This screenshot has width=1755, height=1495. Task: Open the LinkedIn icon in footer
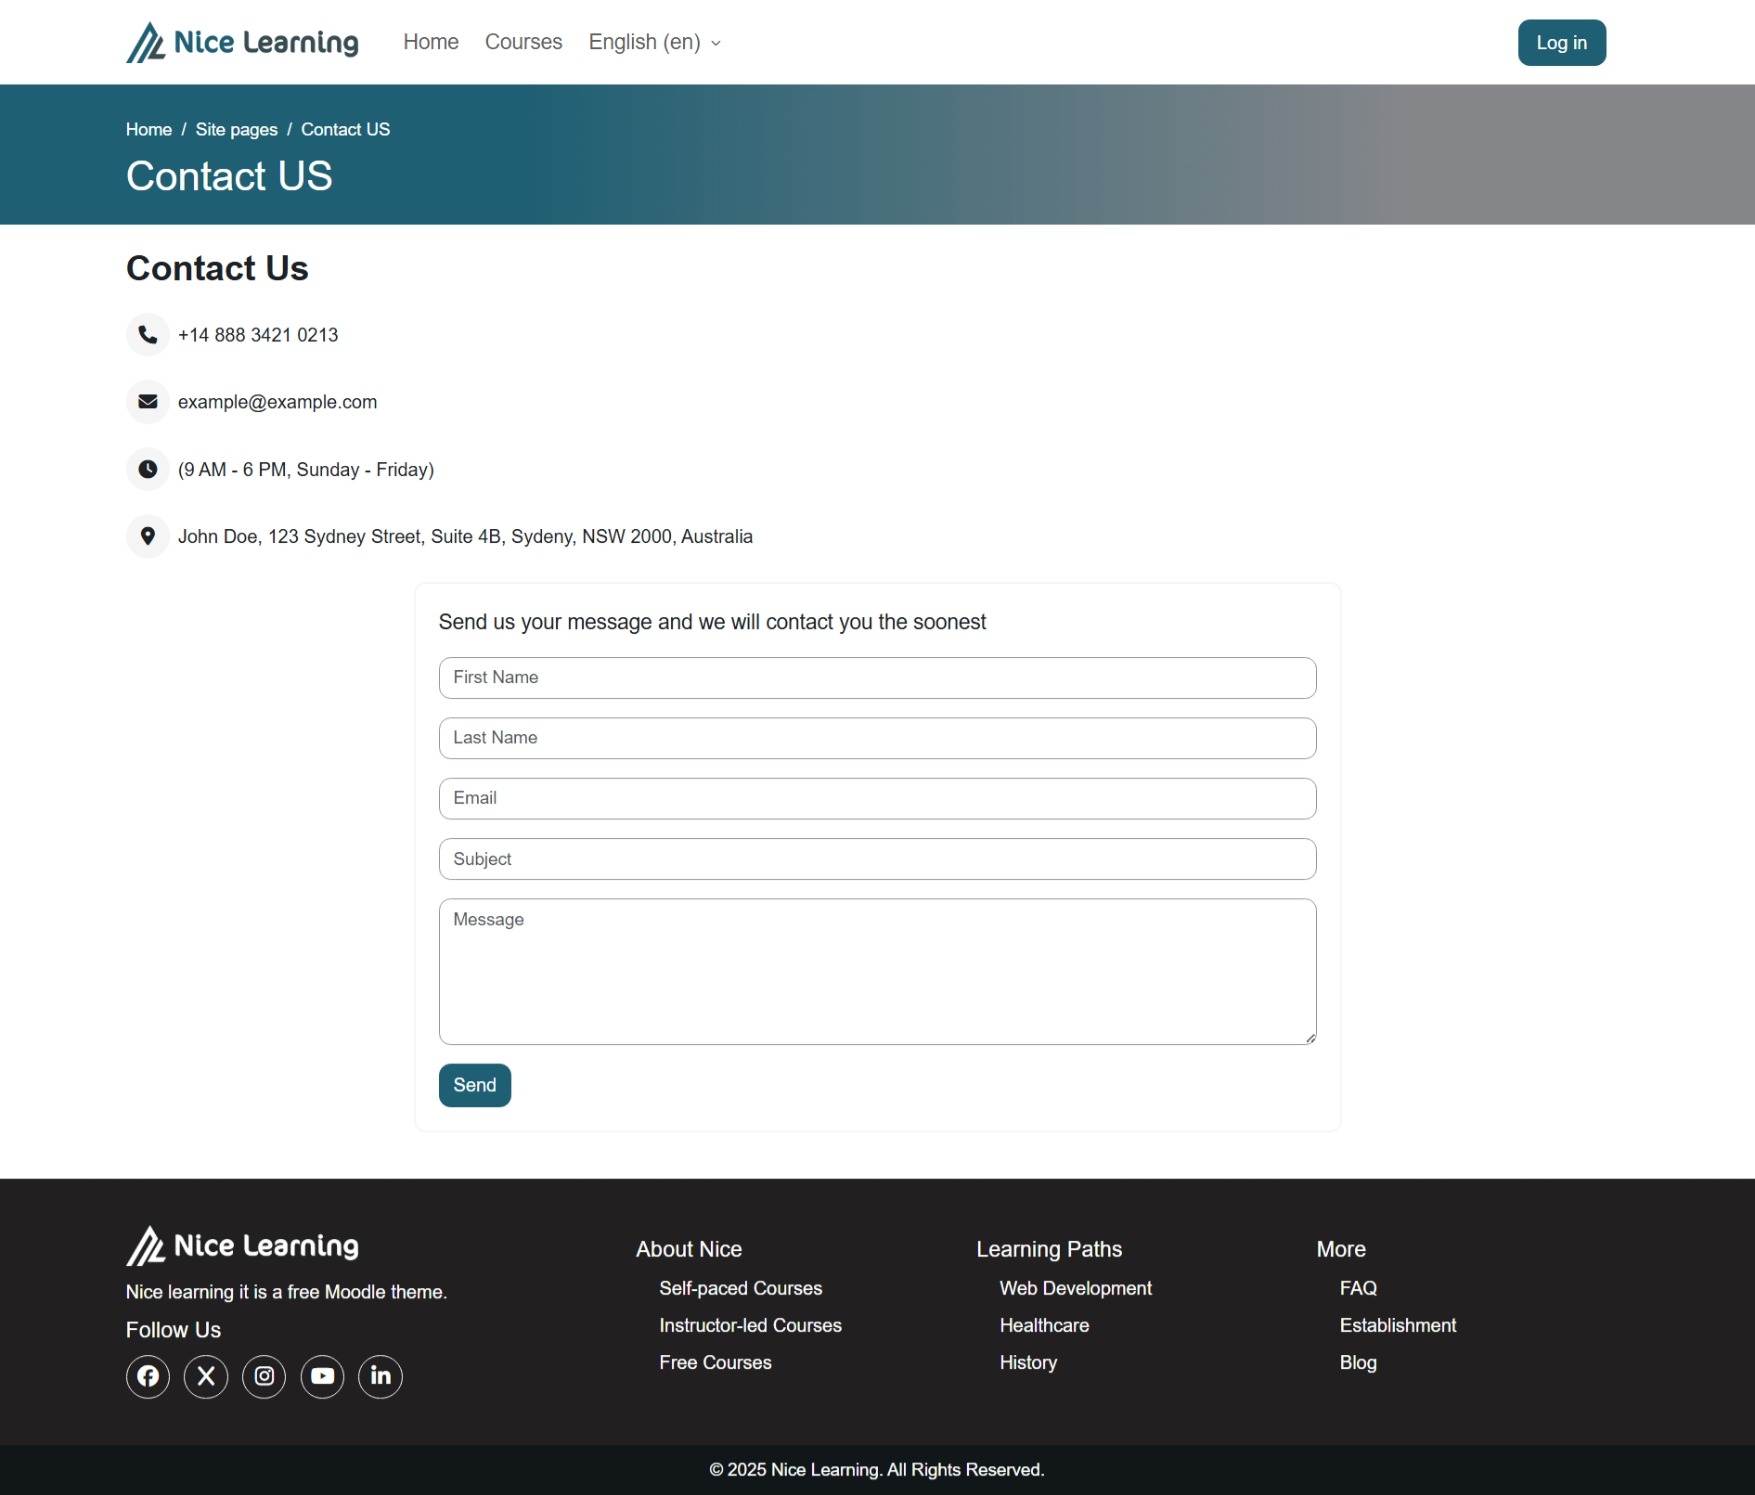point(380,1376)
